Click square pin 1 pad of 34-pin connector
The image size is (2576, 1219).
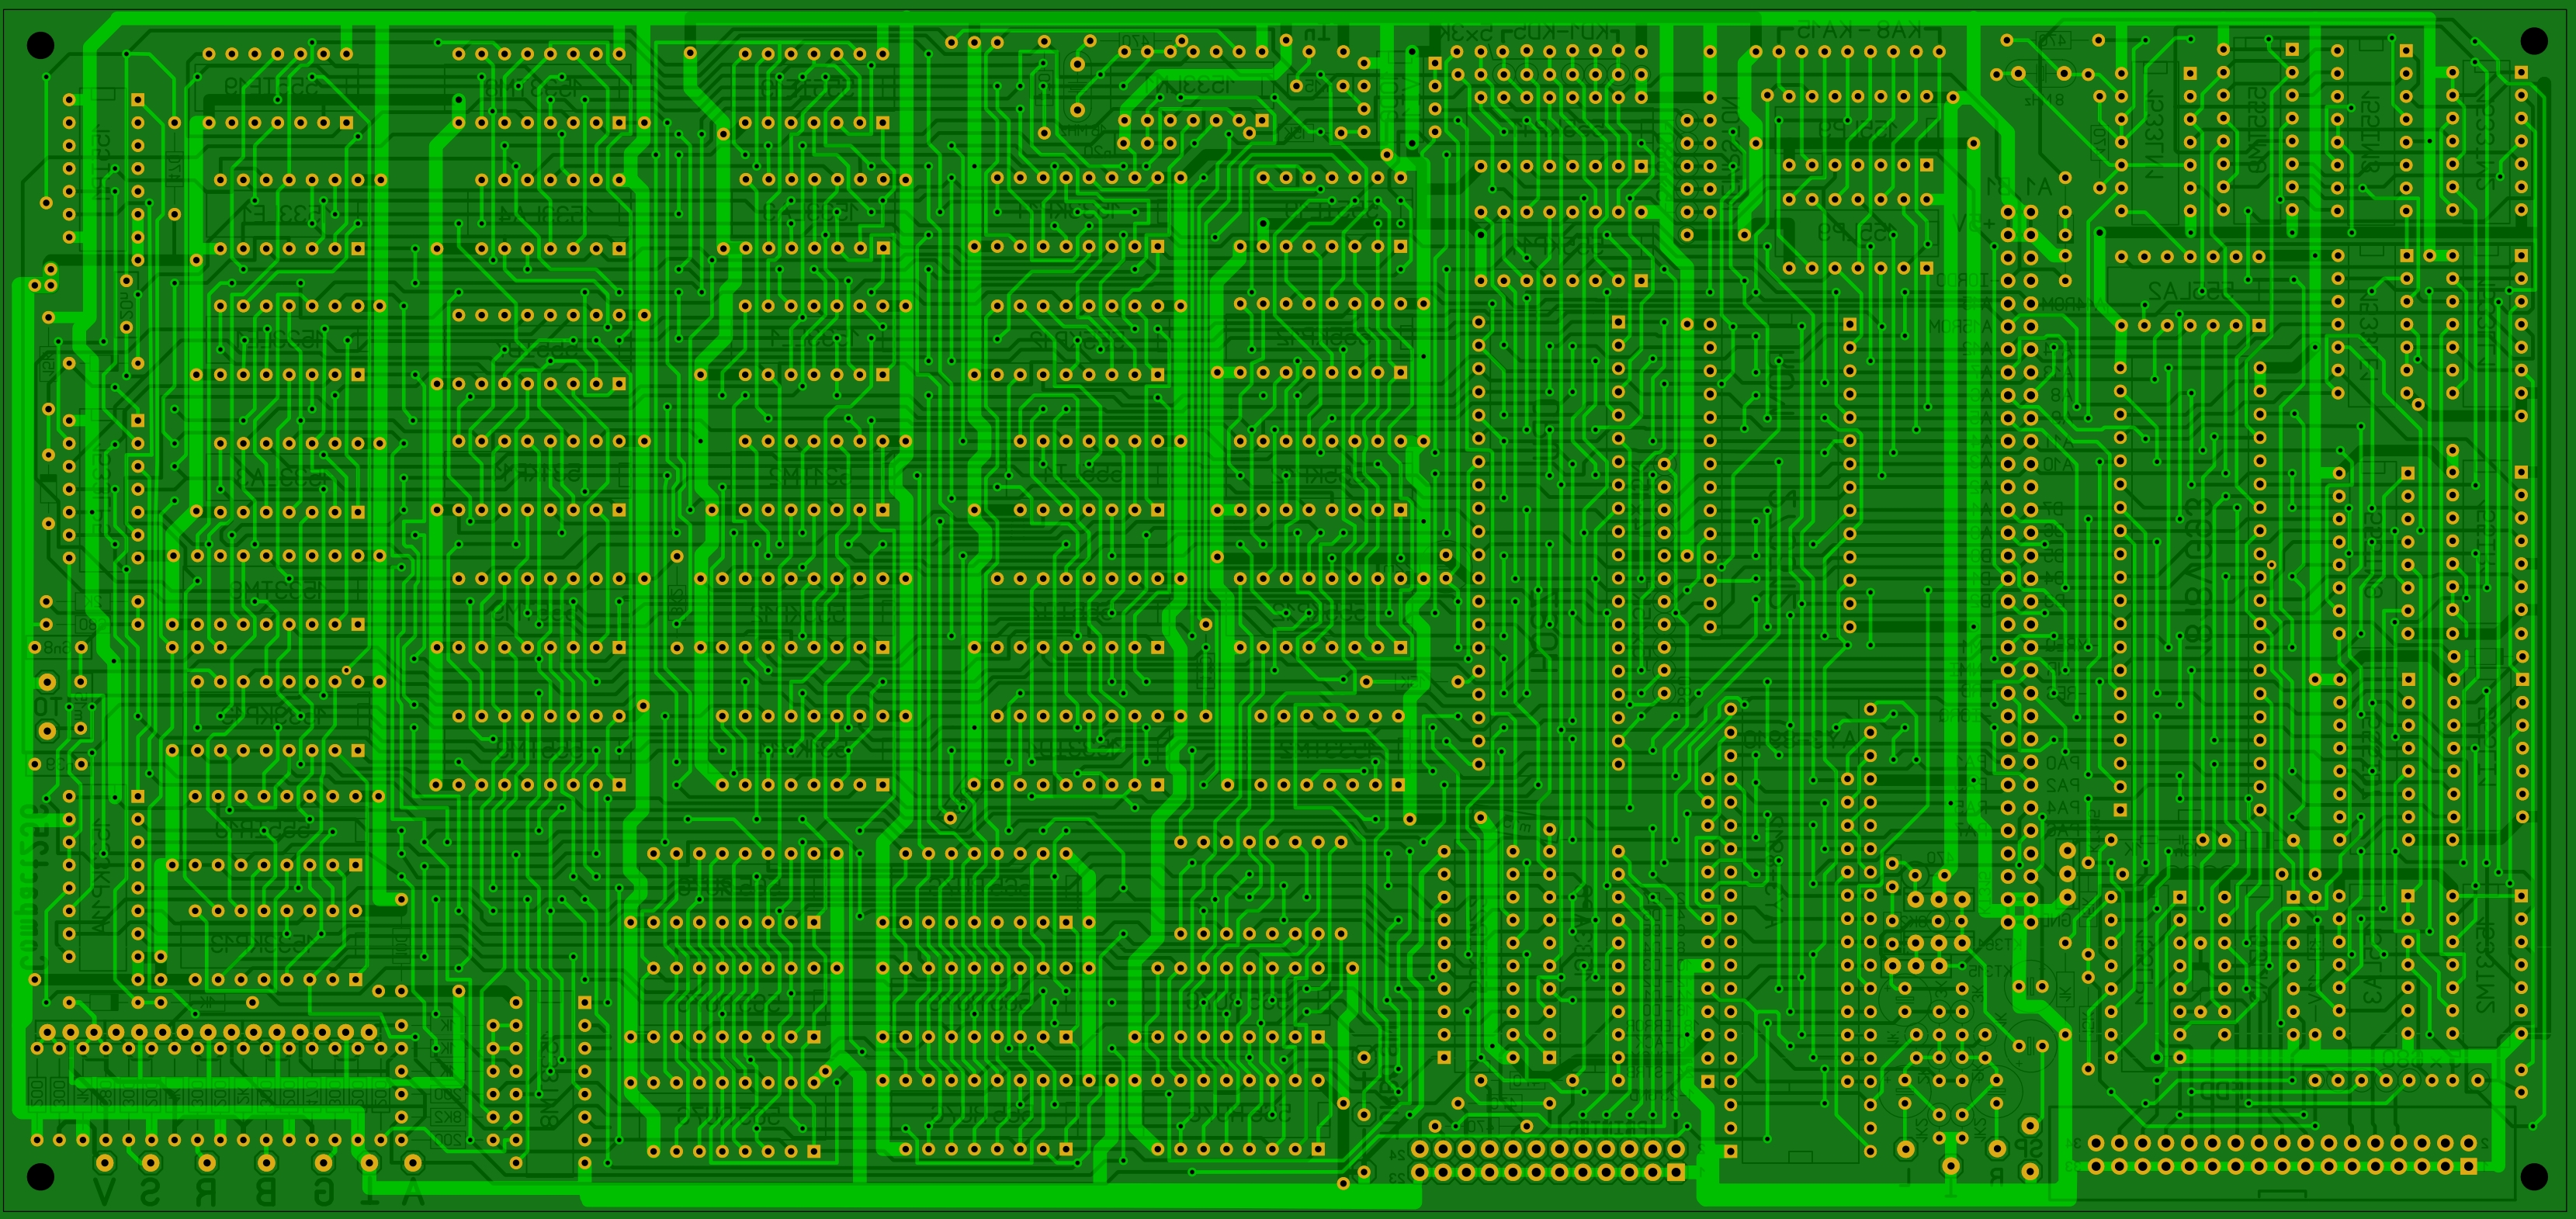tap(2468, 1166)
